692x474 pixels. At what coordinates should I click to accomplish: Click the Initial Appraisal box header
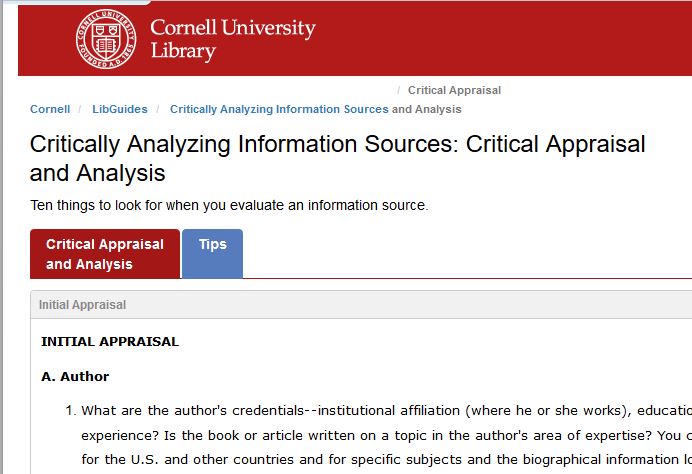pyautogui.click(x=361, y=305)
